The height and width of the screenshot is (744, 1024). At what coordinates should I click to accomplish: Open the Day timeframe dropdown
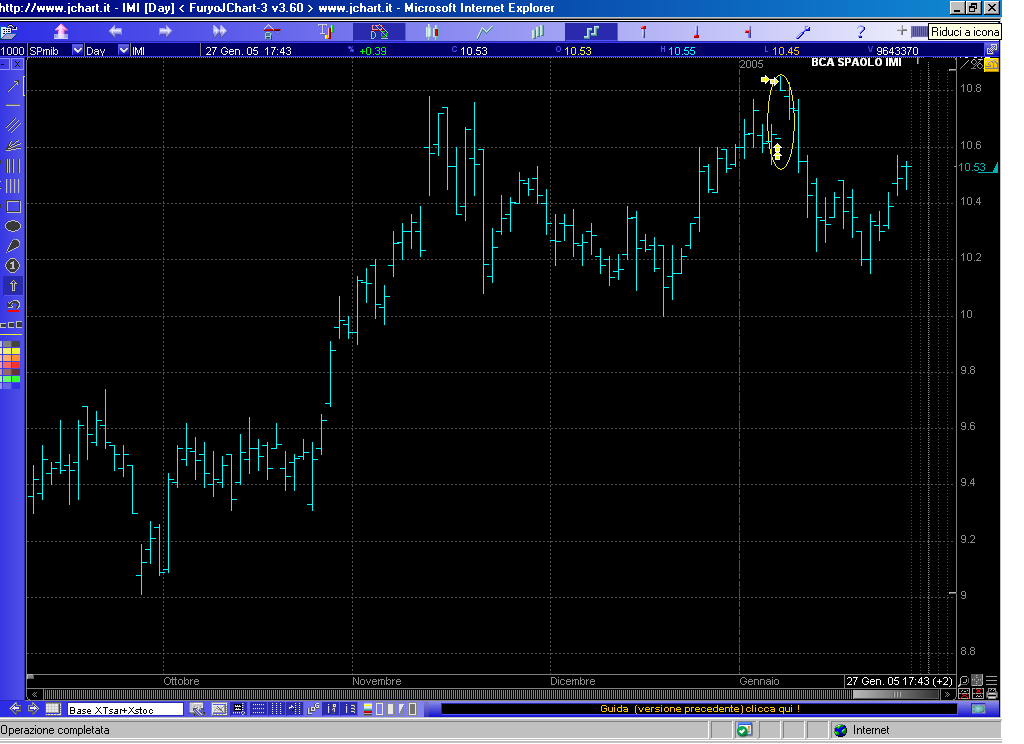tap(123, 50)
